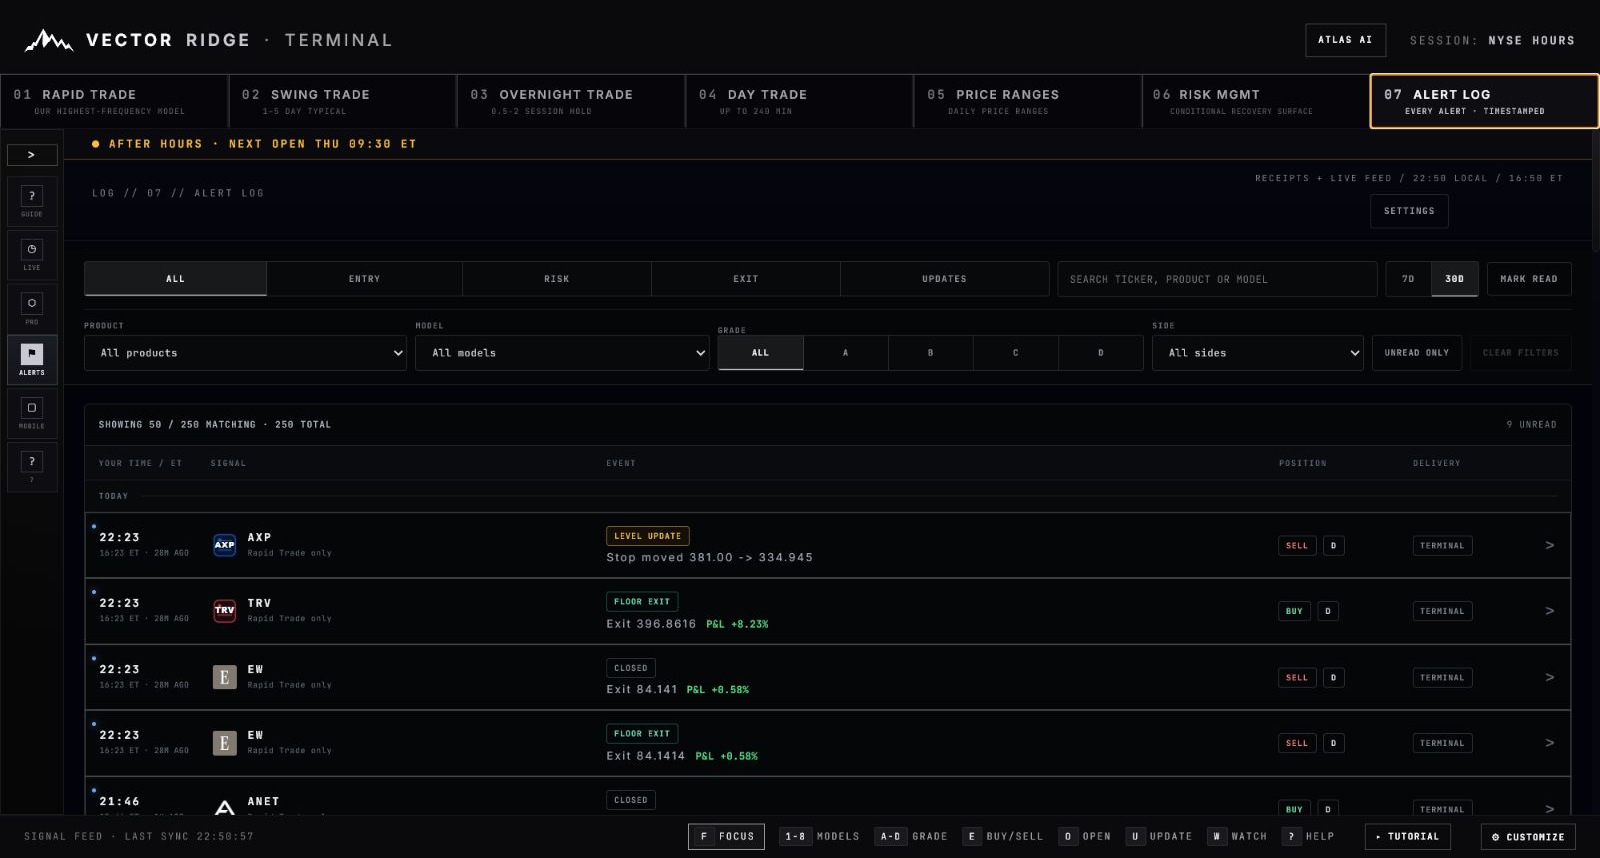This screenshot has width=1600, height=858.
Task: Select the Alerts flag icon in sidebar
Action: coord(32,360)
